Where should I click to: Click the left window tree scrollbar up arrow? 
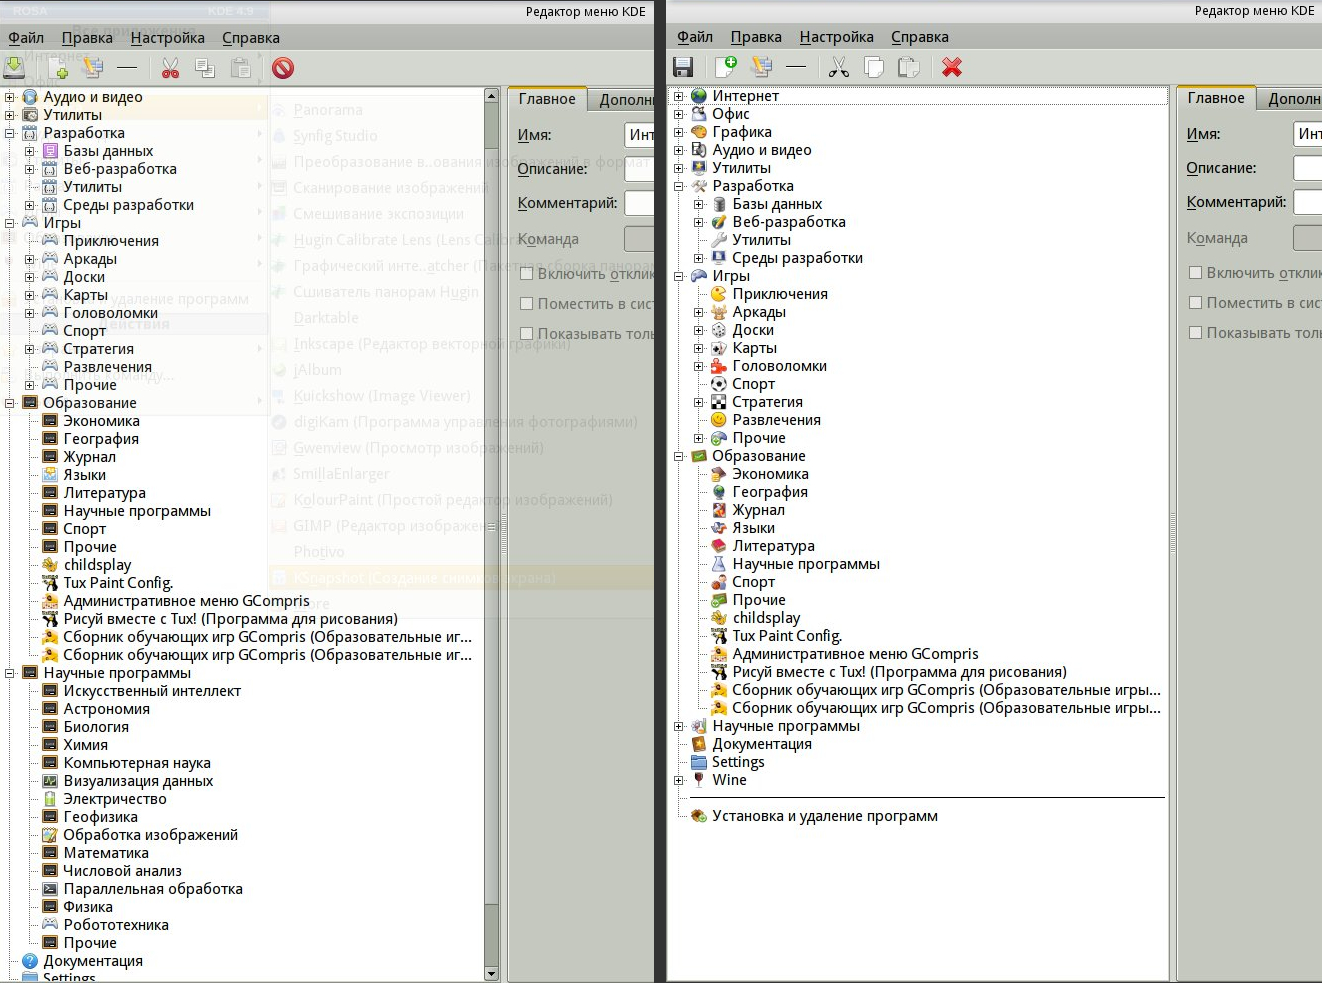[491, 96]
